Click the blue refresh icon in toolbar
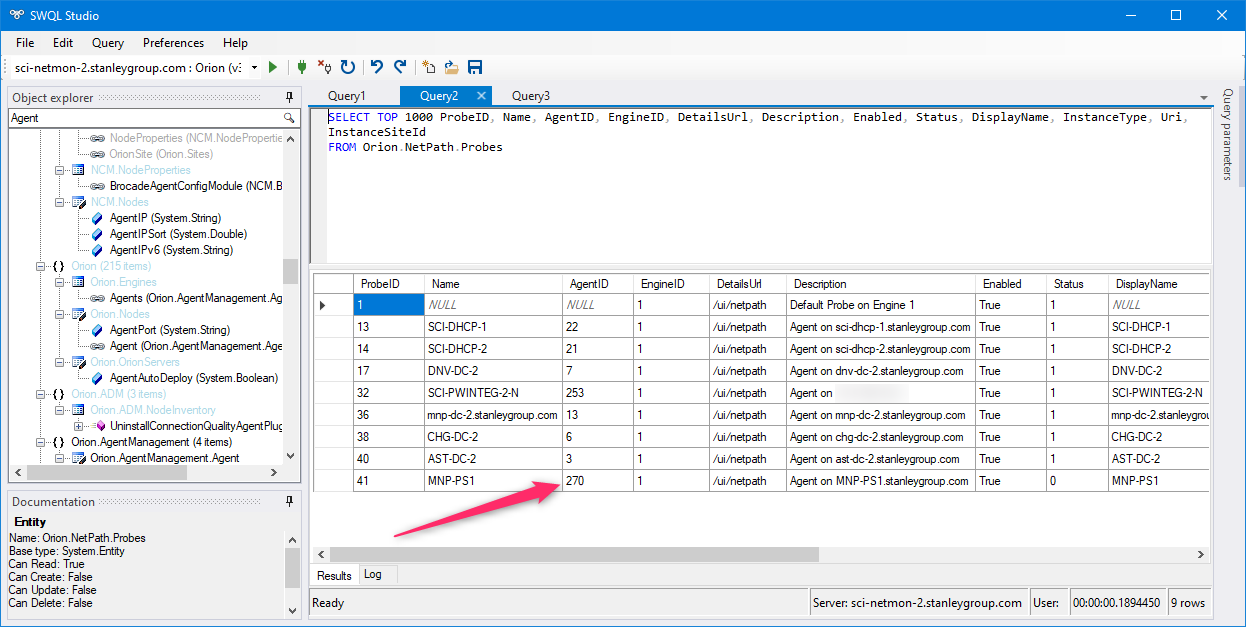The image size is (1246, 627). [x=348, y=67]
